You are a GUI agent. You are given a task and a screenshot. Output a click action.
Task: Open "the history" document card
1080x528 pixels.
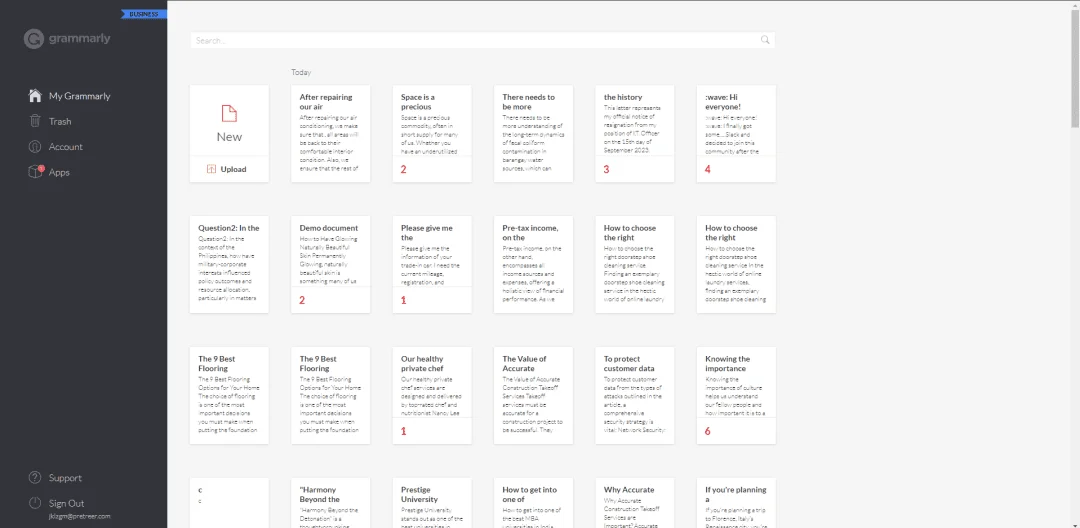[x=635, y=134]
